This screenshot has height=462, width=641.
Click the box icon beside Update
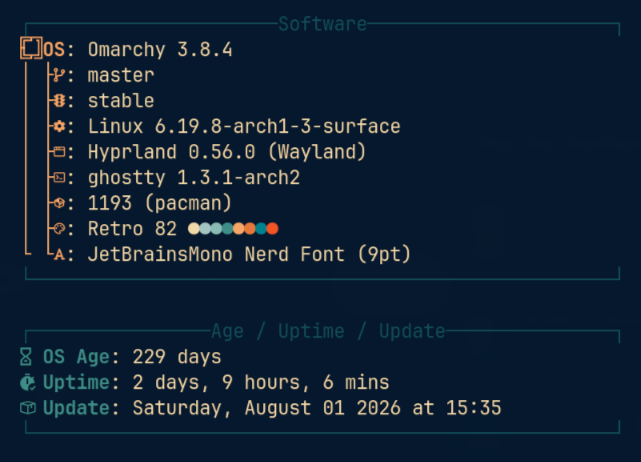click(x=28, y=408)
